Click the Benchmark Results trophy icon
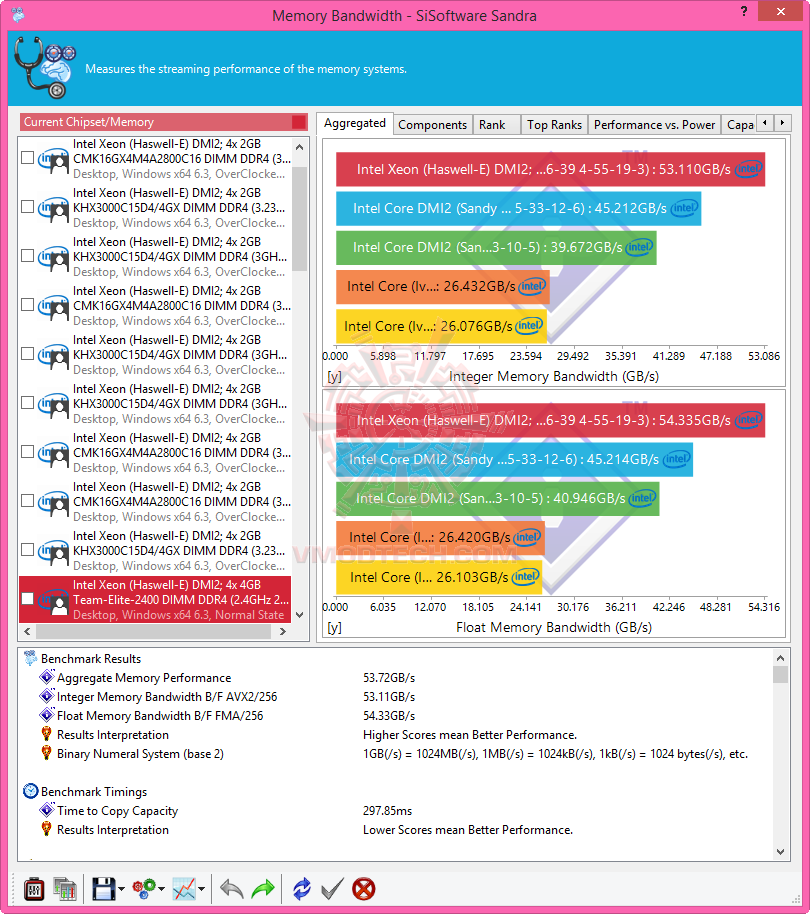The image size is (810, 914). tap(30, 658)
